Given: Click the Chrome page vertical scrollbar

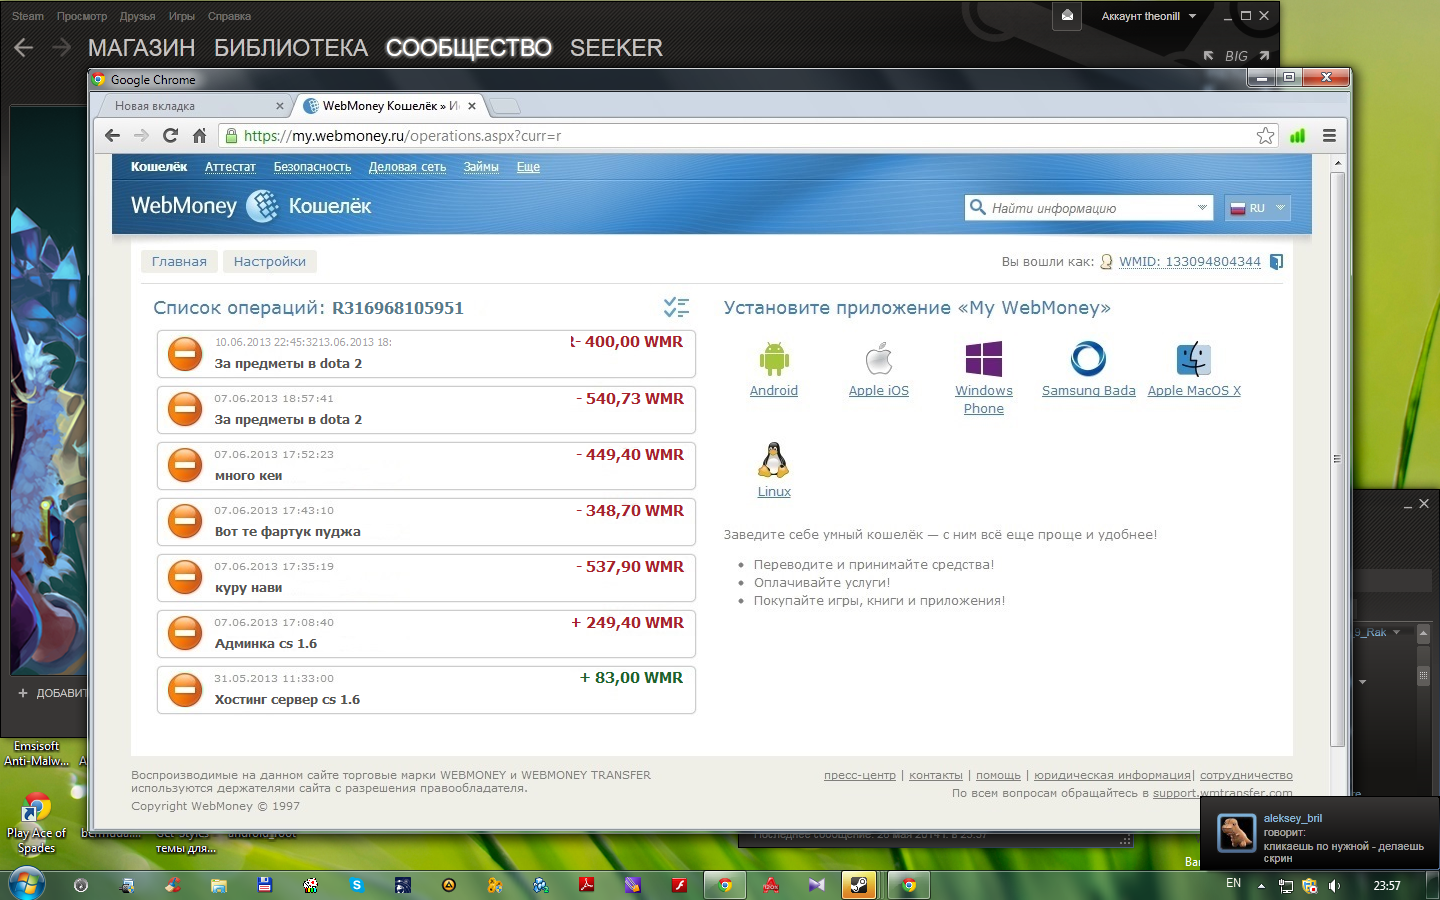Looking at the screenshot, I should click(x=1338, y=460).
